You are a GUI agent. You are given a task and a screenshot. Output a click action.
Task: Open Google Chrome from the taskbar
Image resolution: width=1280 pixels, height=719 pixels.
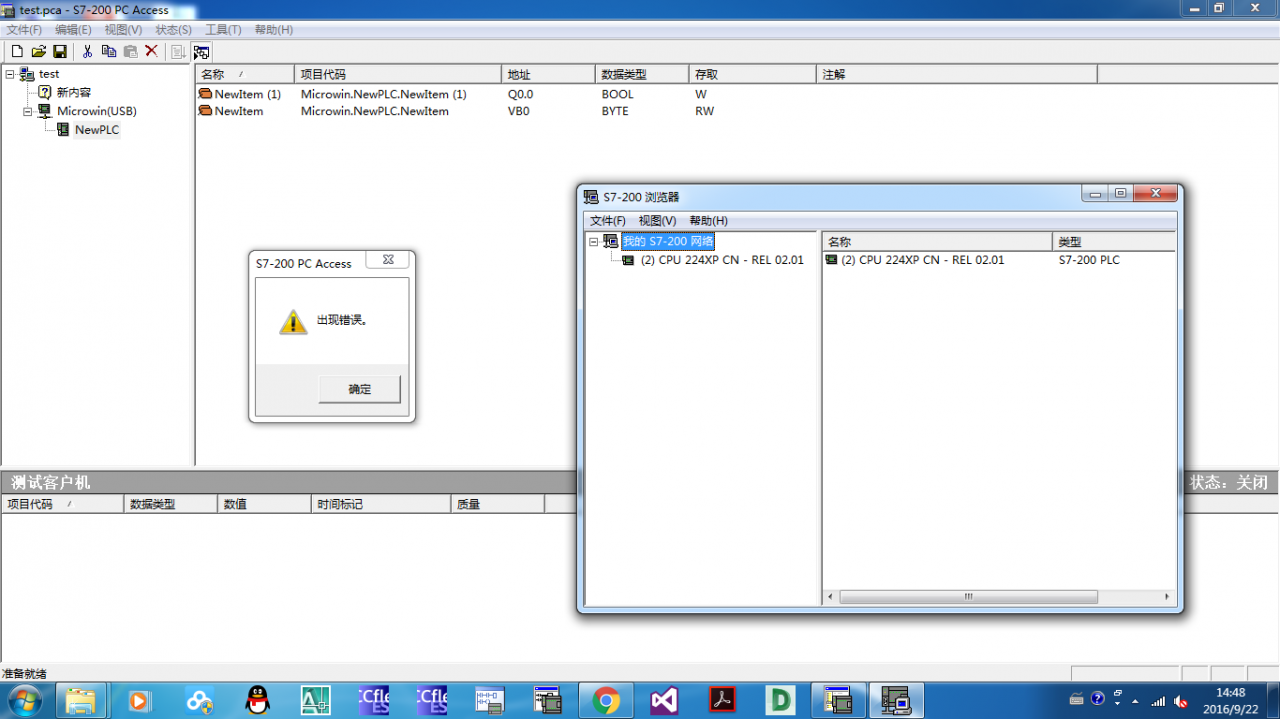[606, 701]
